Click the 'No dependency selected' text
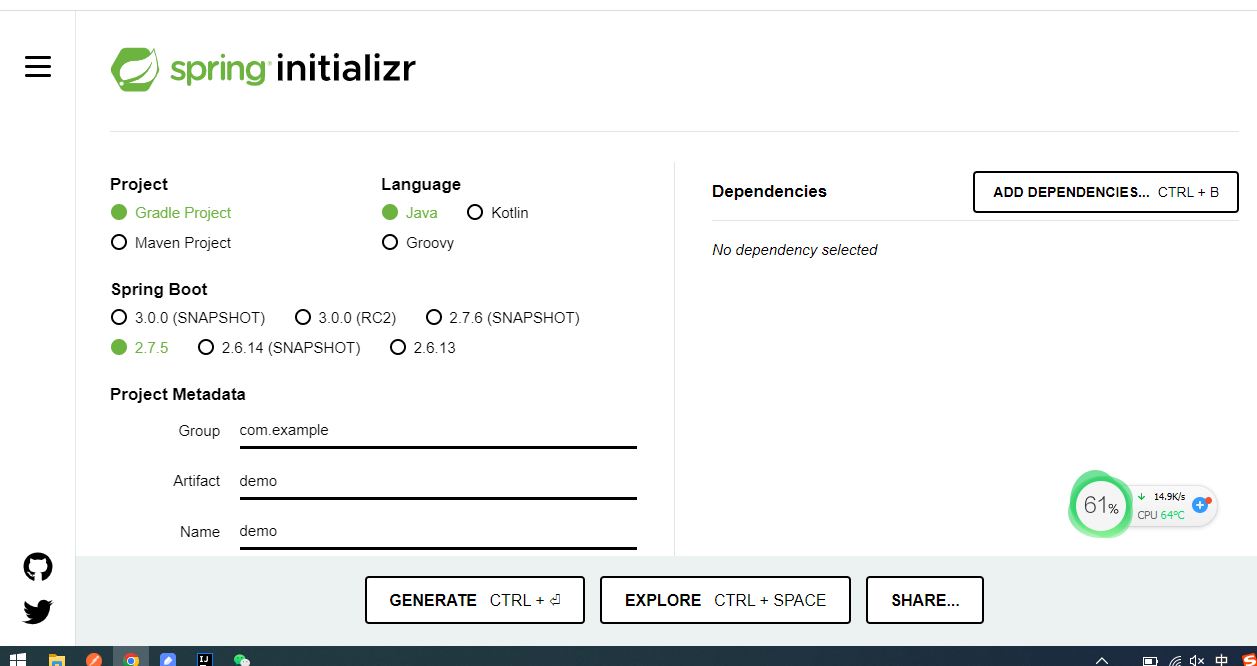 (x=794, y=250)
